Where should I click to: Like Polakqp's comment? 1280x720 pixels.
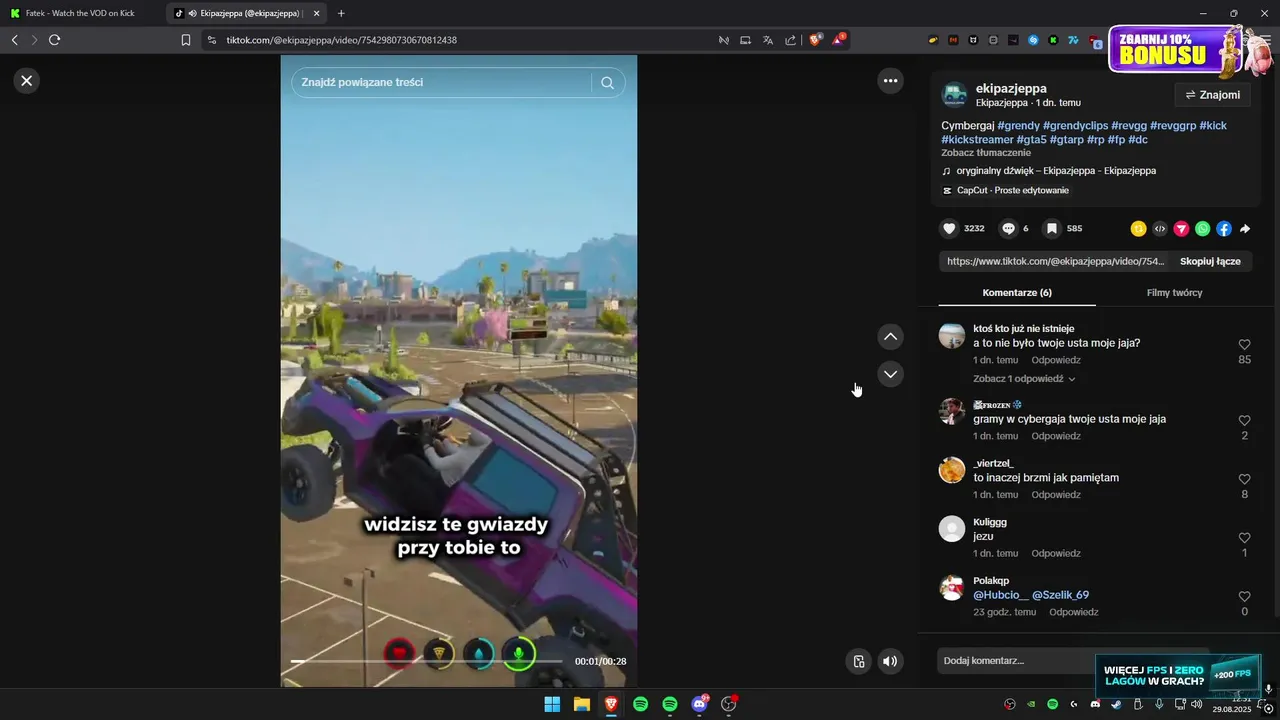click(x=1244, y=596)
